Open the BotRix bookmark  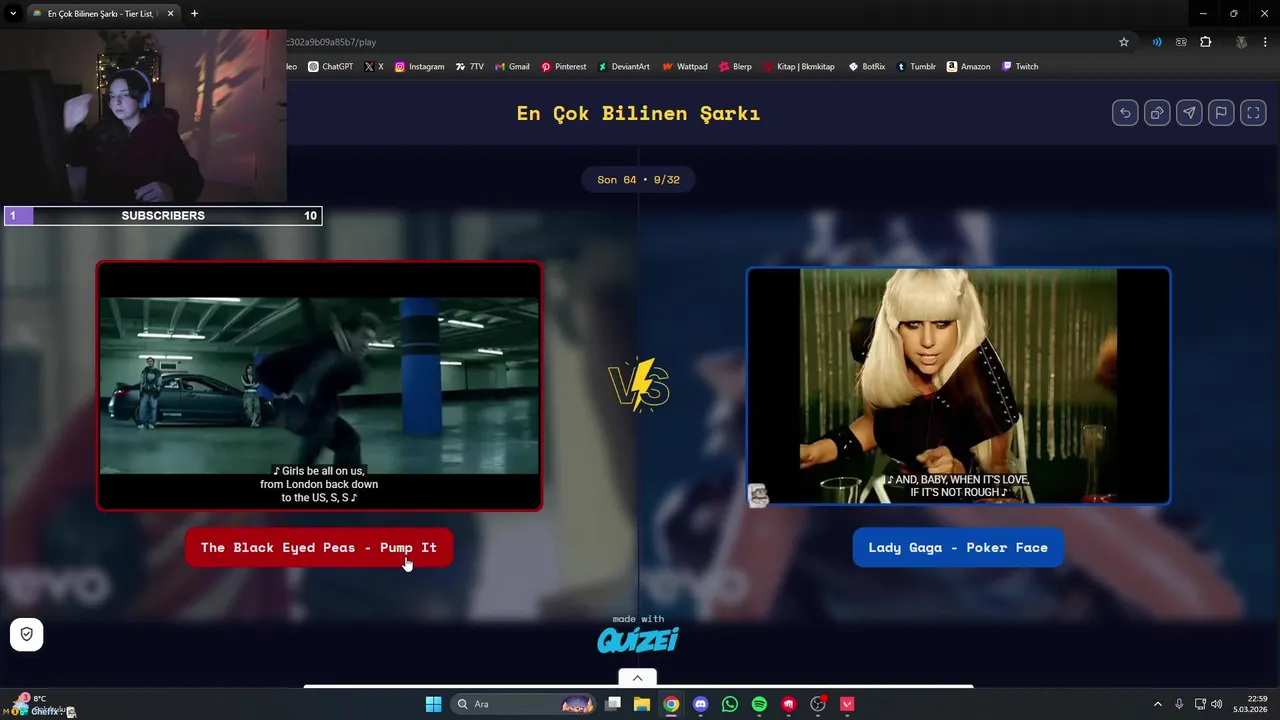tap(867, 67)
